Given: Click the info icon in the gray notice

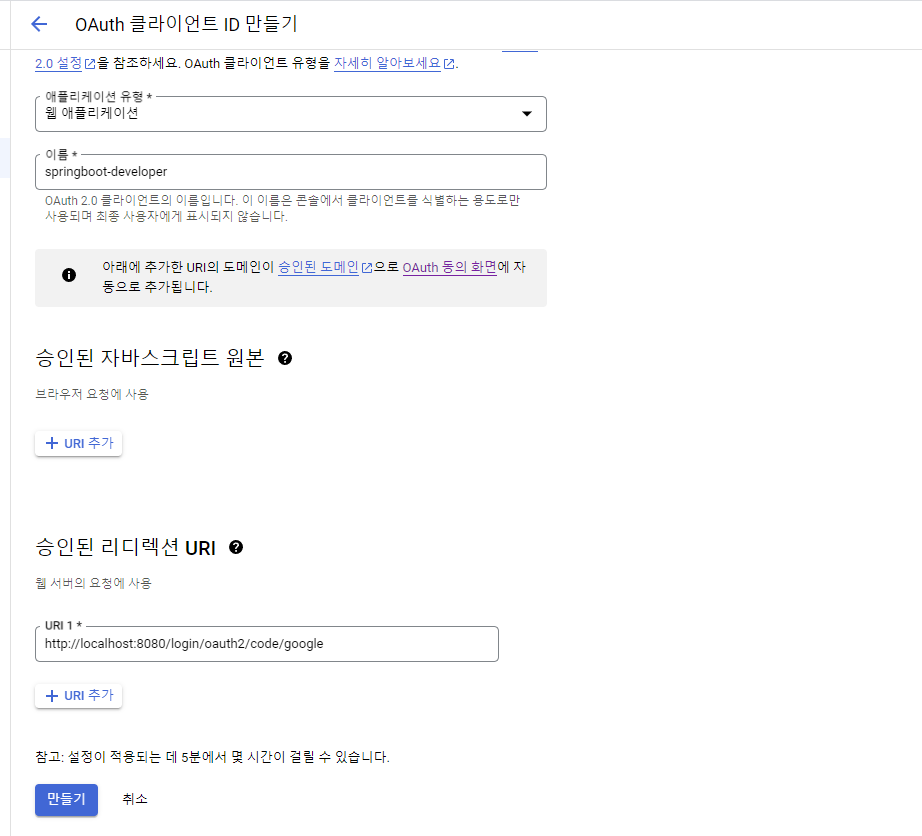Looking at the screenshot, I should click(69, 275).
